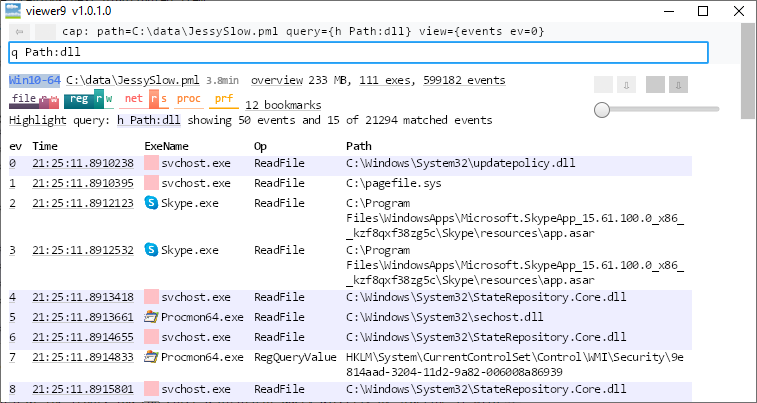The width and height of the screenshot is (757, 403).
Task: Toggle the file events filter
Action: 24,99
